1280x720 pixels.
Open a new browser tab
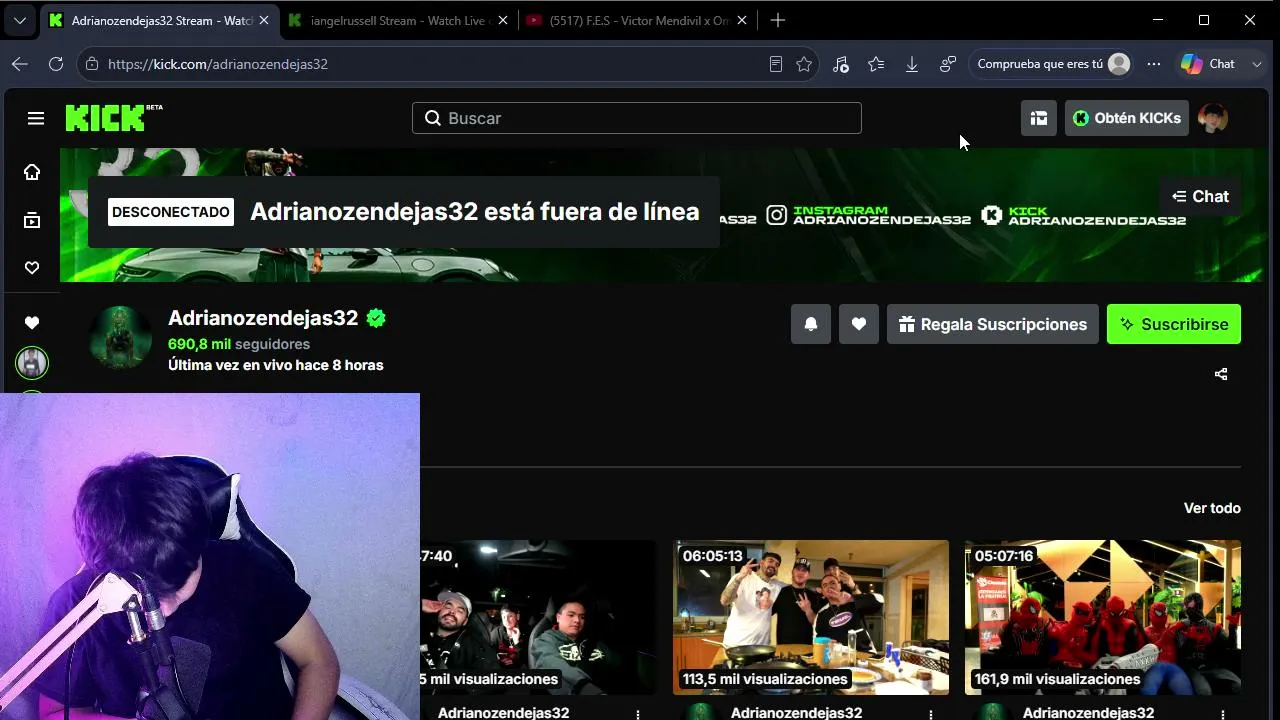[x=778, y=20]
